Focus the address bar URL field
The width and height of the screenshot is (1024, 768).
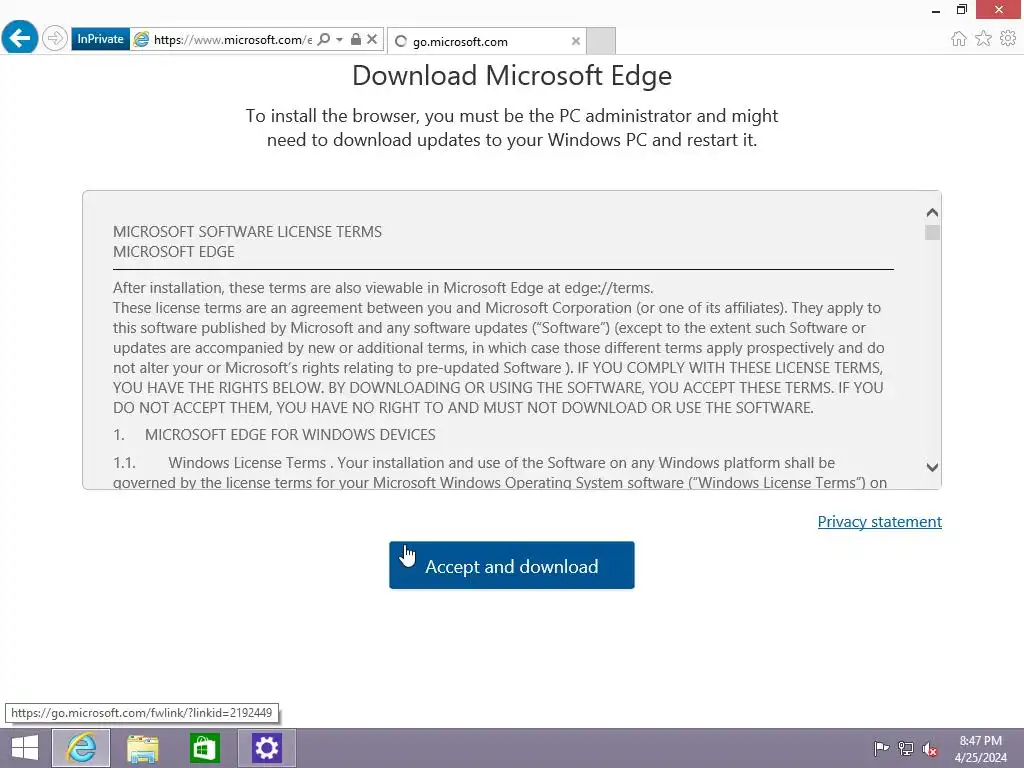[x=232, y=40]
